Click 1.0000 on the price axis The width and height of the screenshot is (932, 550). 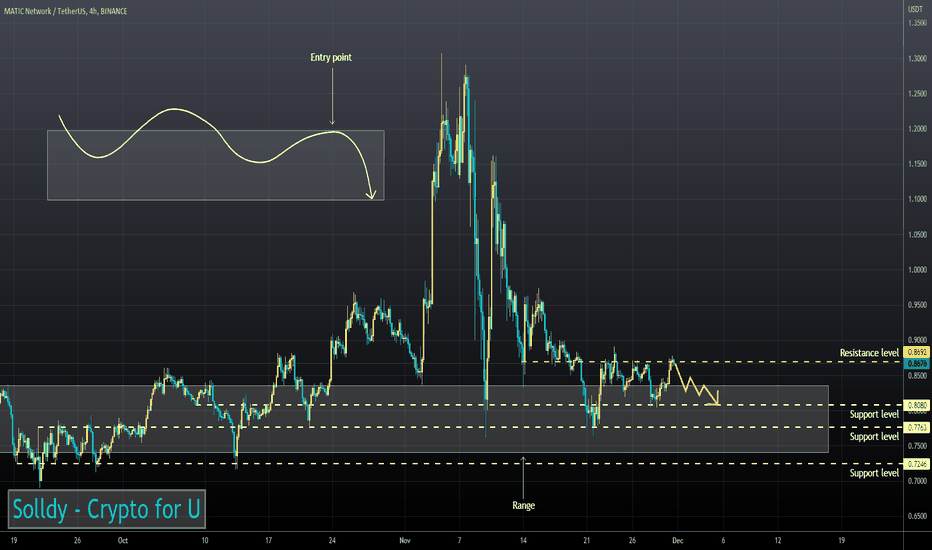tap(917, 270)
